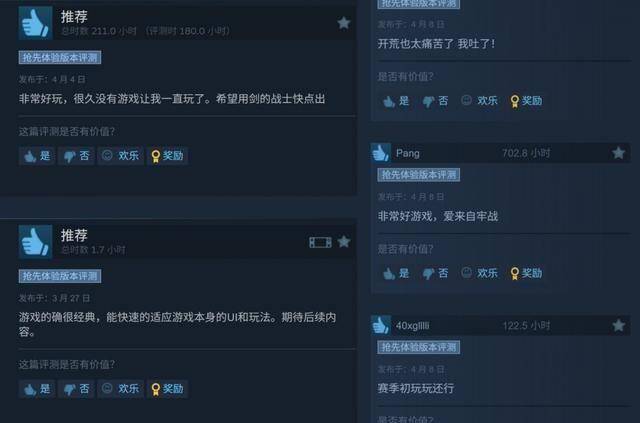Click star icon on 211.0 hours review
The image size is (640, 423).
pyautogui.click(x=344, y=23)
